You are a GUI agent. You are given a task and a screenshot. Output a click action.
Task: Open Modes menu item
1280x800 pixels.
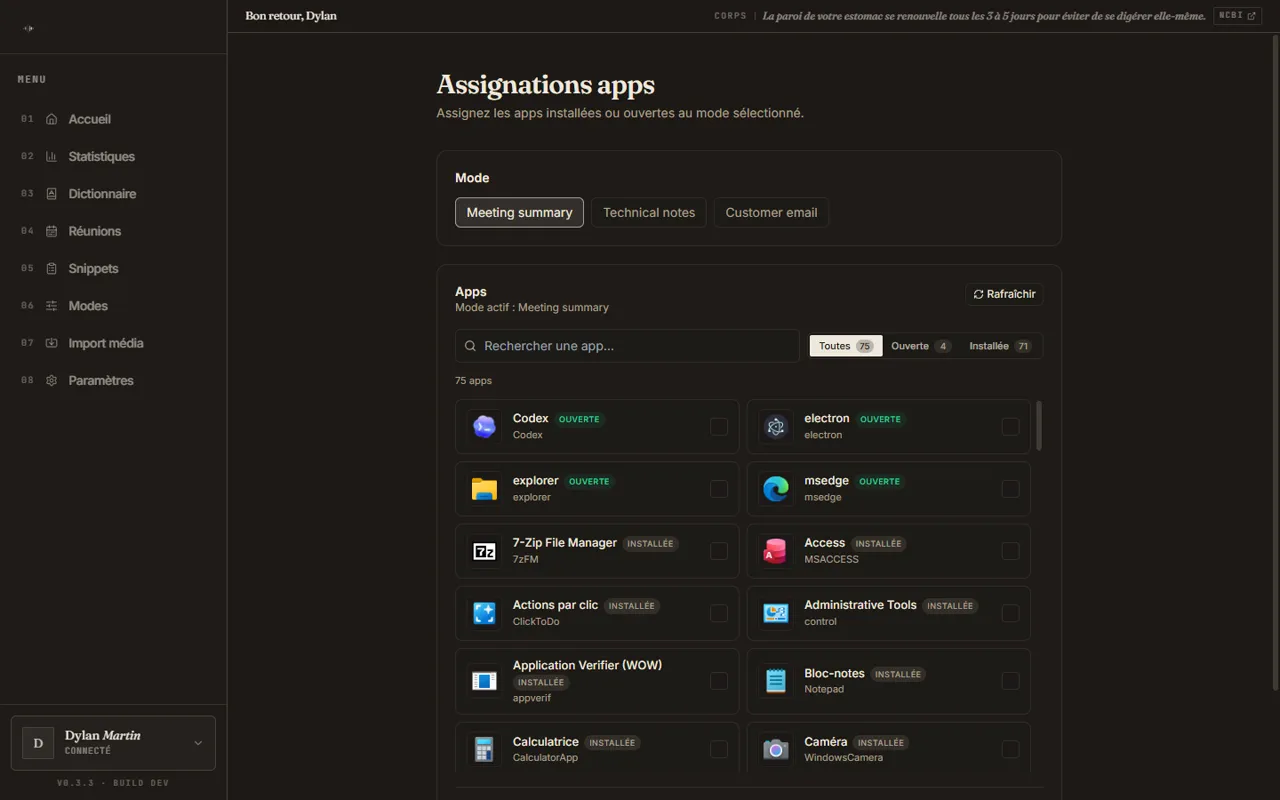(x=113, y=306)
